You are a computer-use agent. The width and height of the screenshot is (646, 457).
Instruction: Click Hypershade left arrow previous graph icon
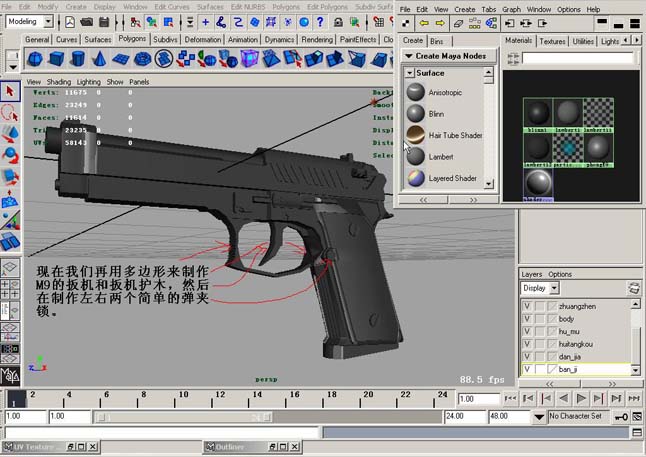[x=424, y=23]
